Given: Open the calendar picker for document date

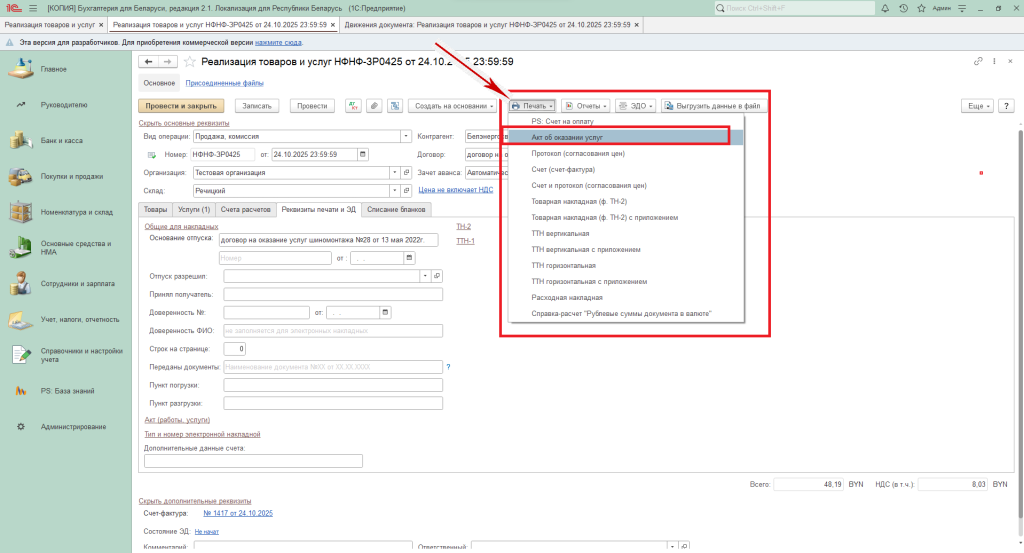Looking at the screenshot, I should click(x=362, y=154).
